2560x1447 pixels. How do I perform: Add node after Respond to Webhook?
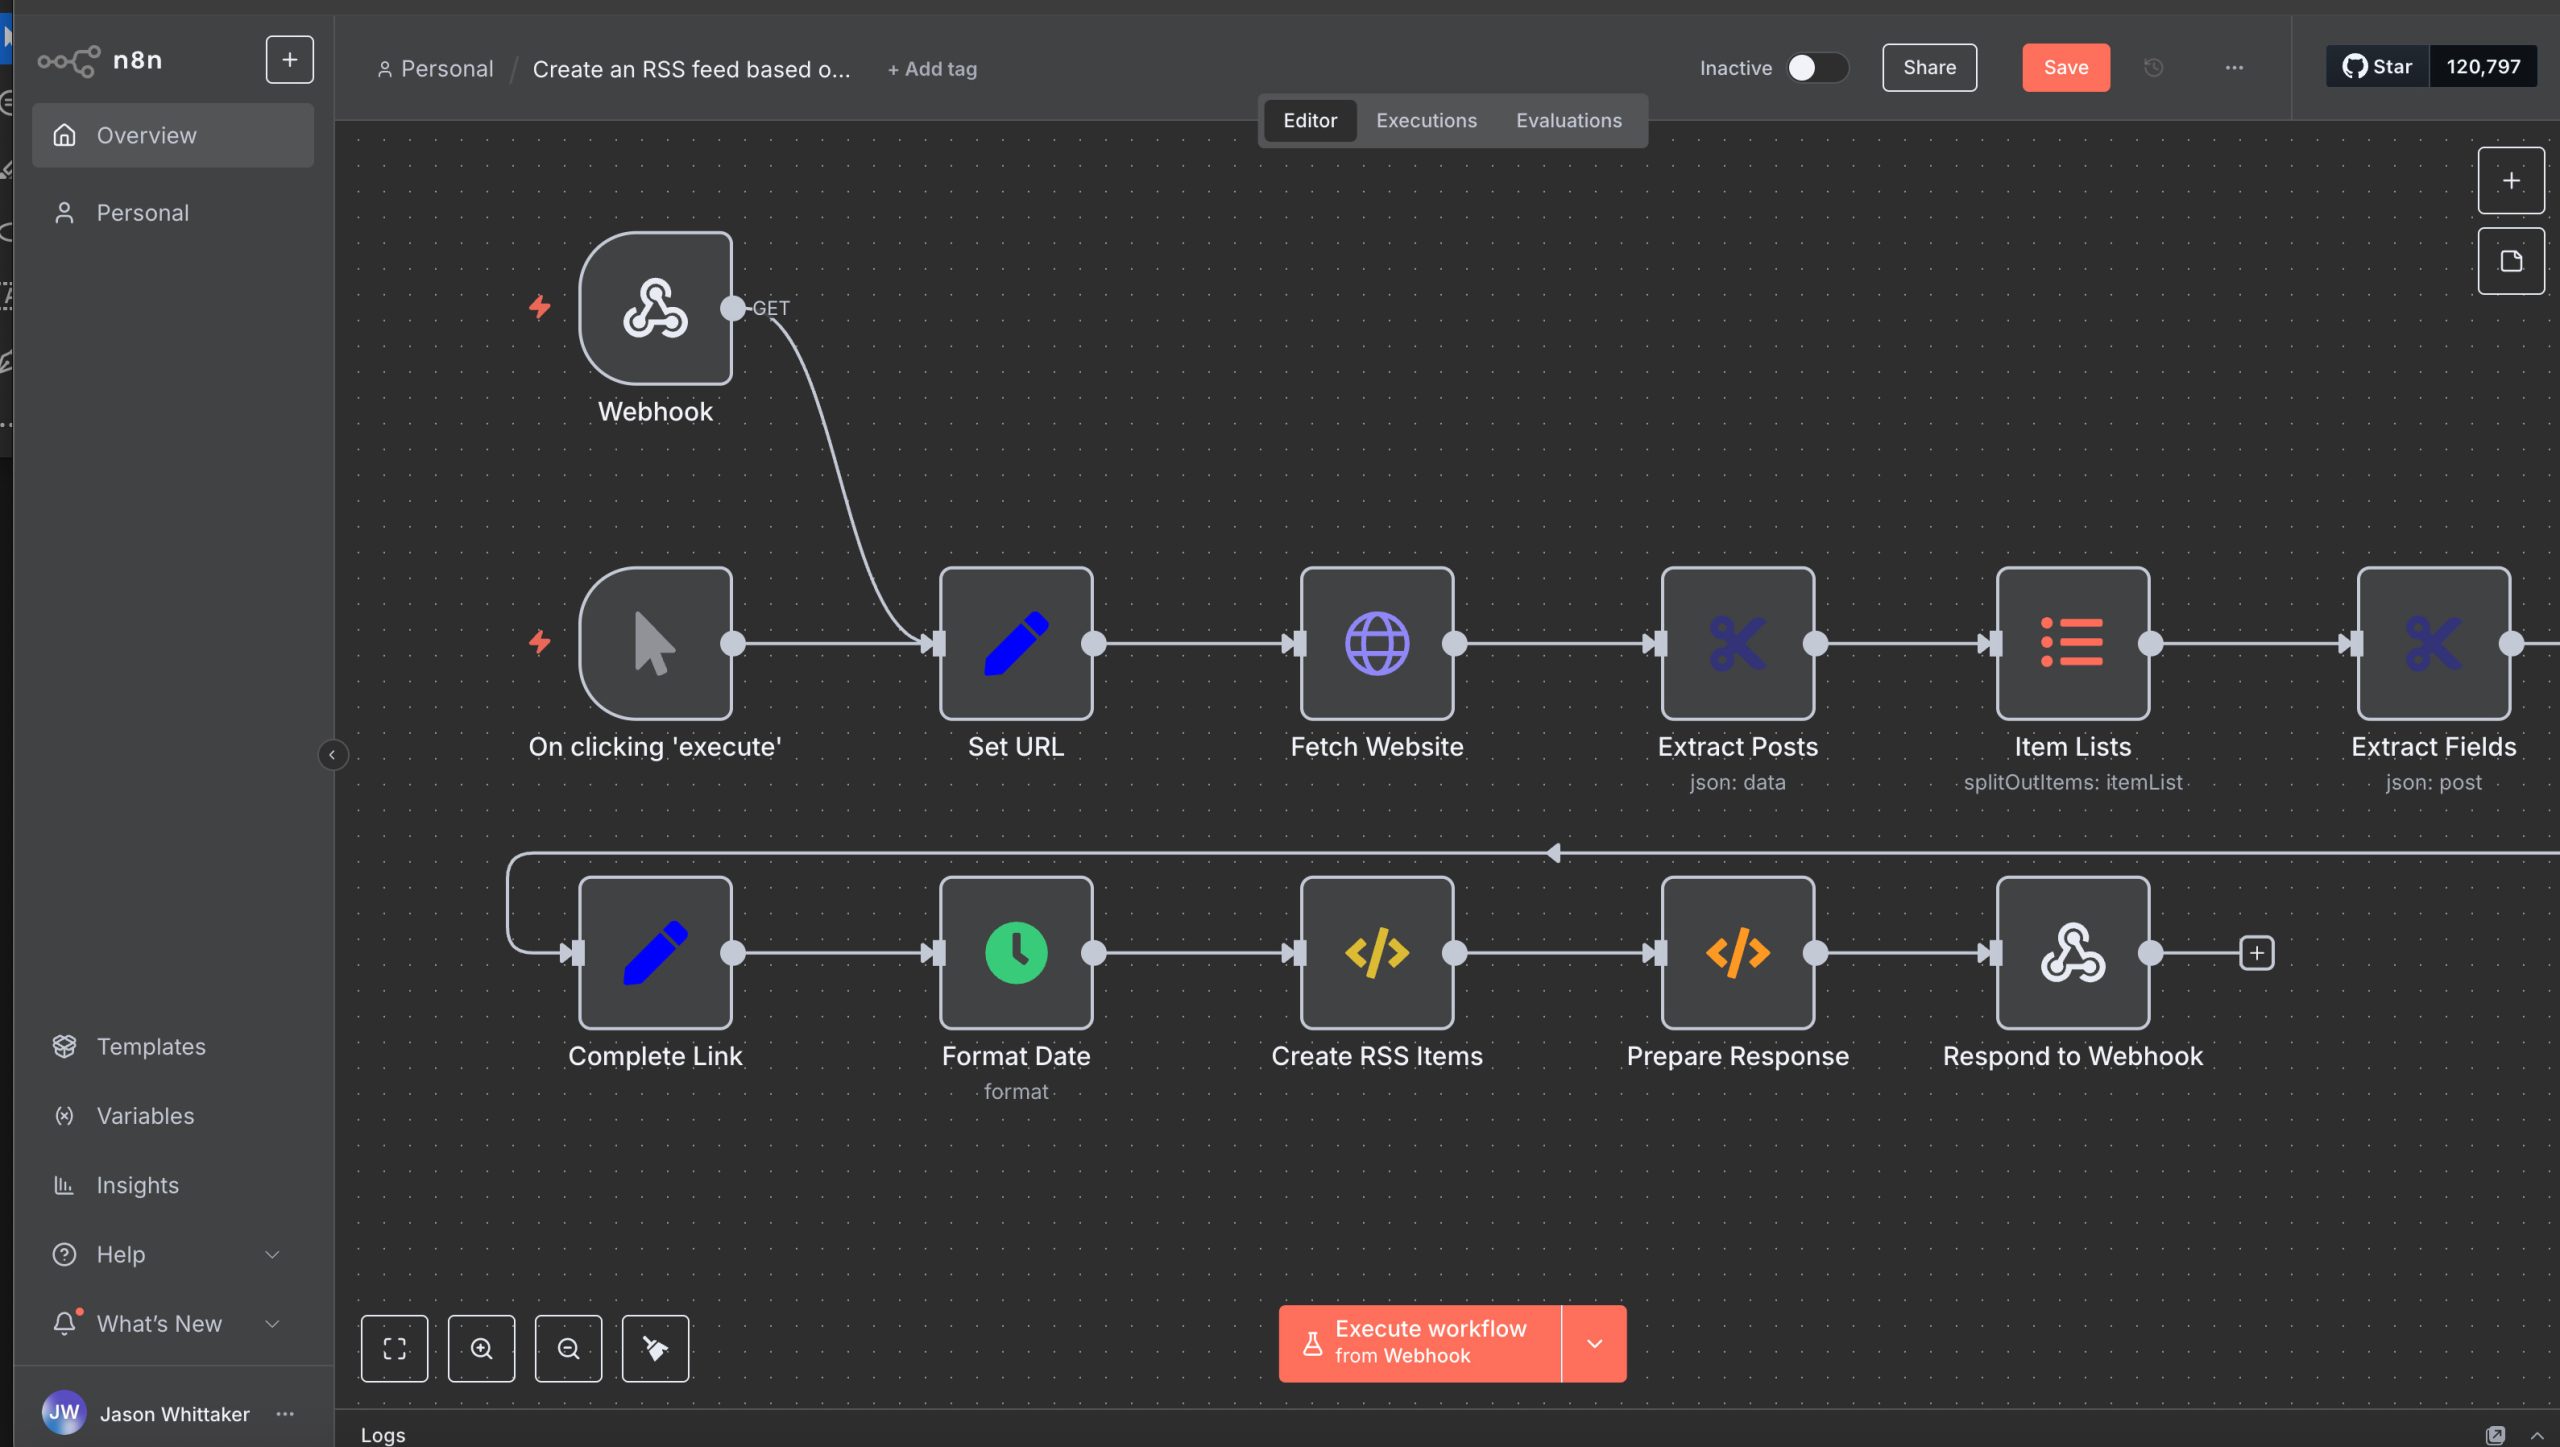pos(2256,952)
